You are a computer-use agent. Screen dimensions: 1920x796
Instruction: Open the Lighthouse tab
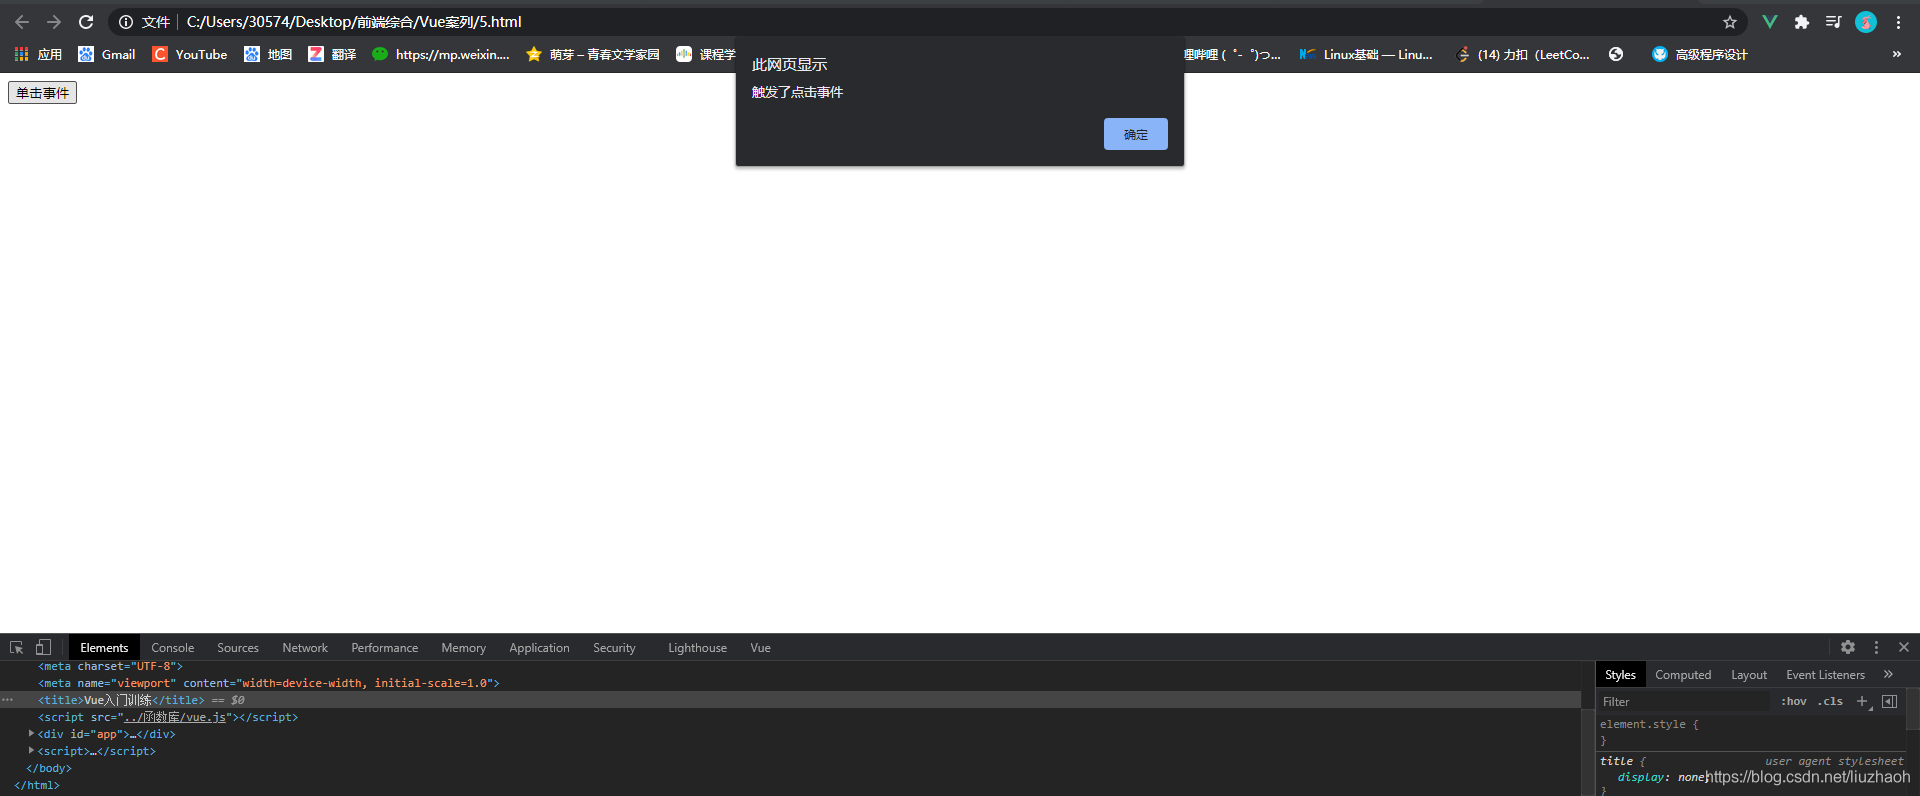[x=697, y=647]
